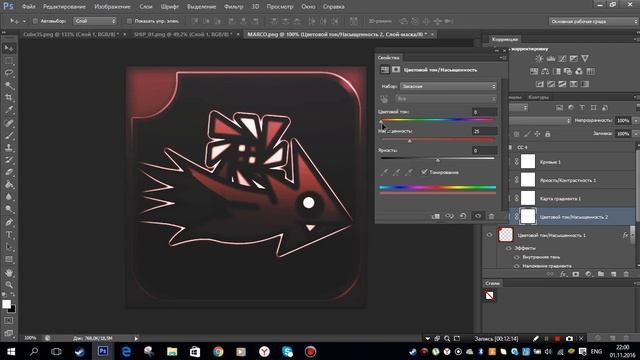Select the Карта градиента 1 layer thumbnail
This screenshot has height=360, width=640.
528,198
